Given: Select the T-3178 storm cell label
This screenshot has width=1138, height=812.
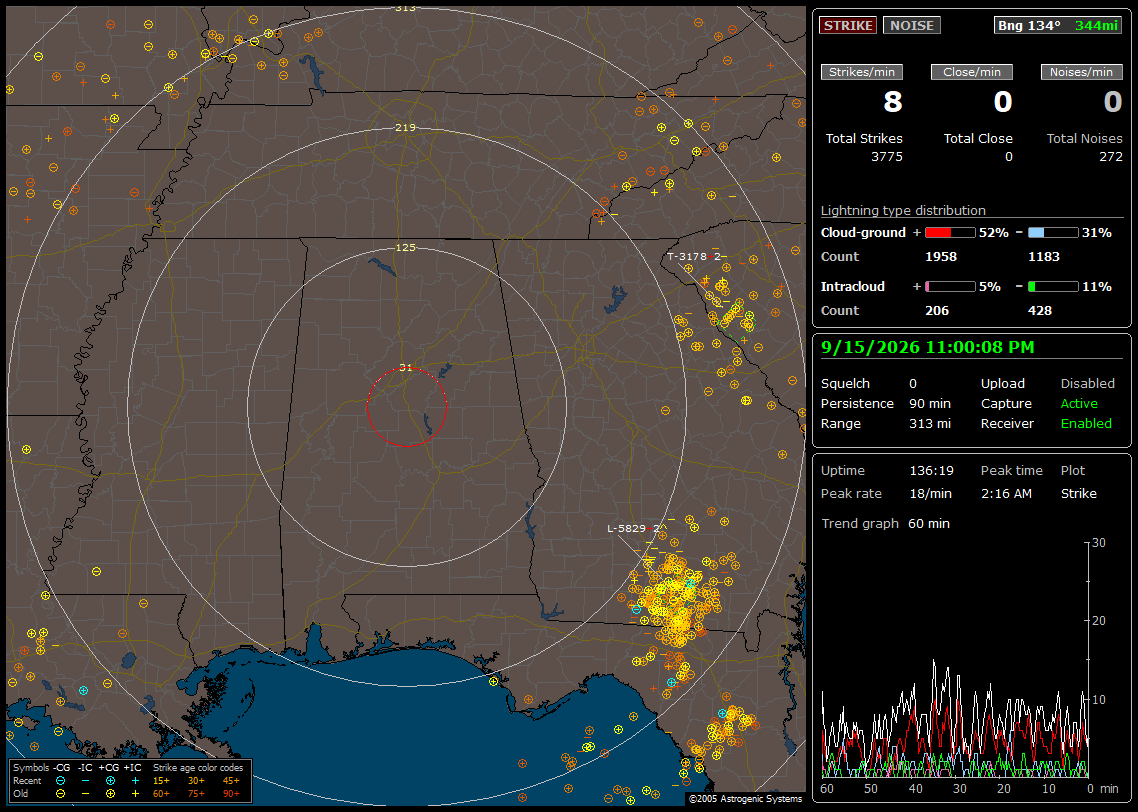Looking at the screenshot, I should tap(694, 256).
